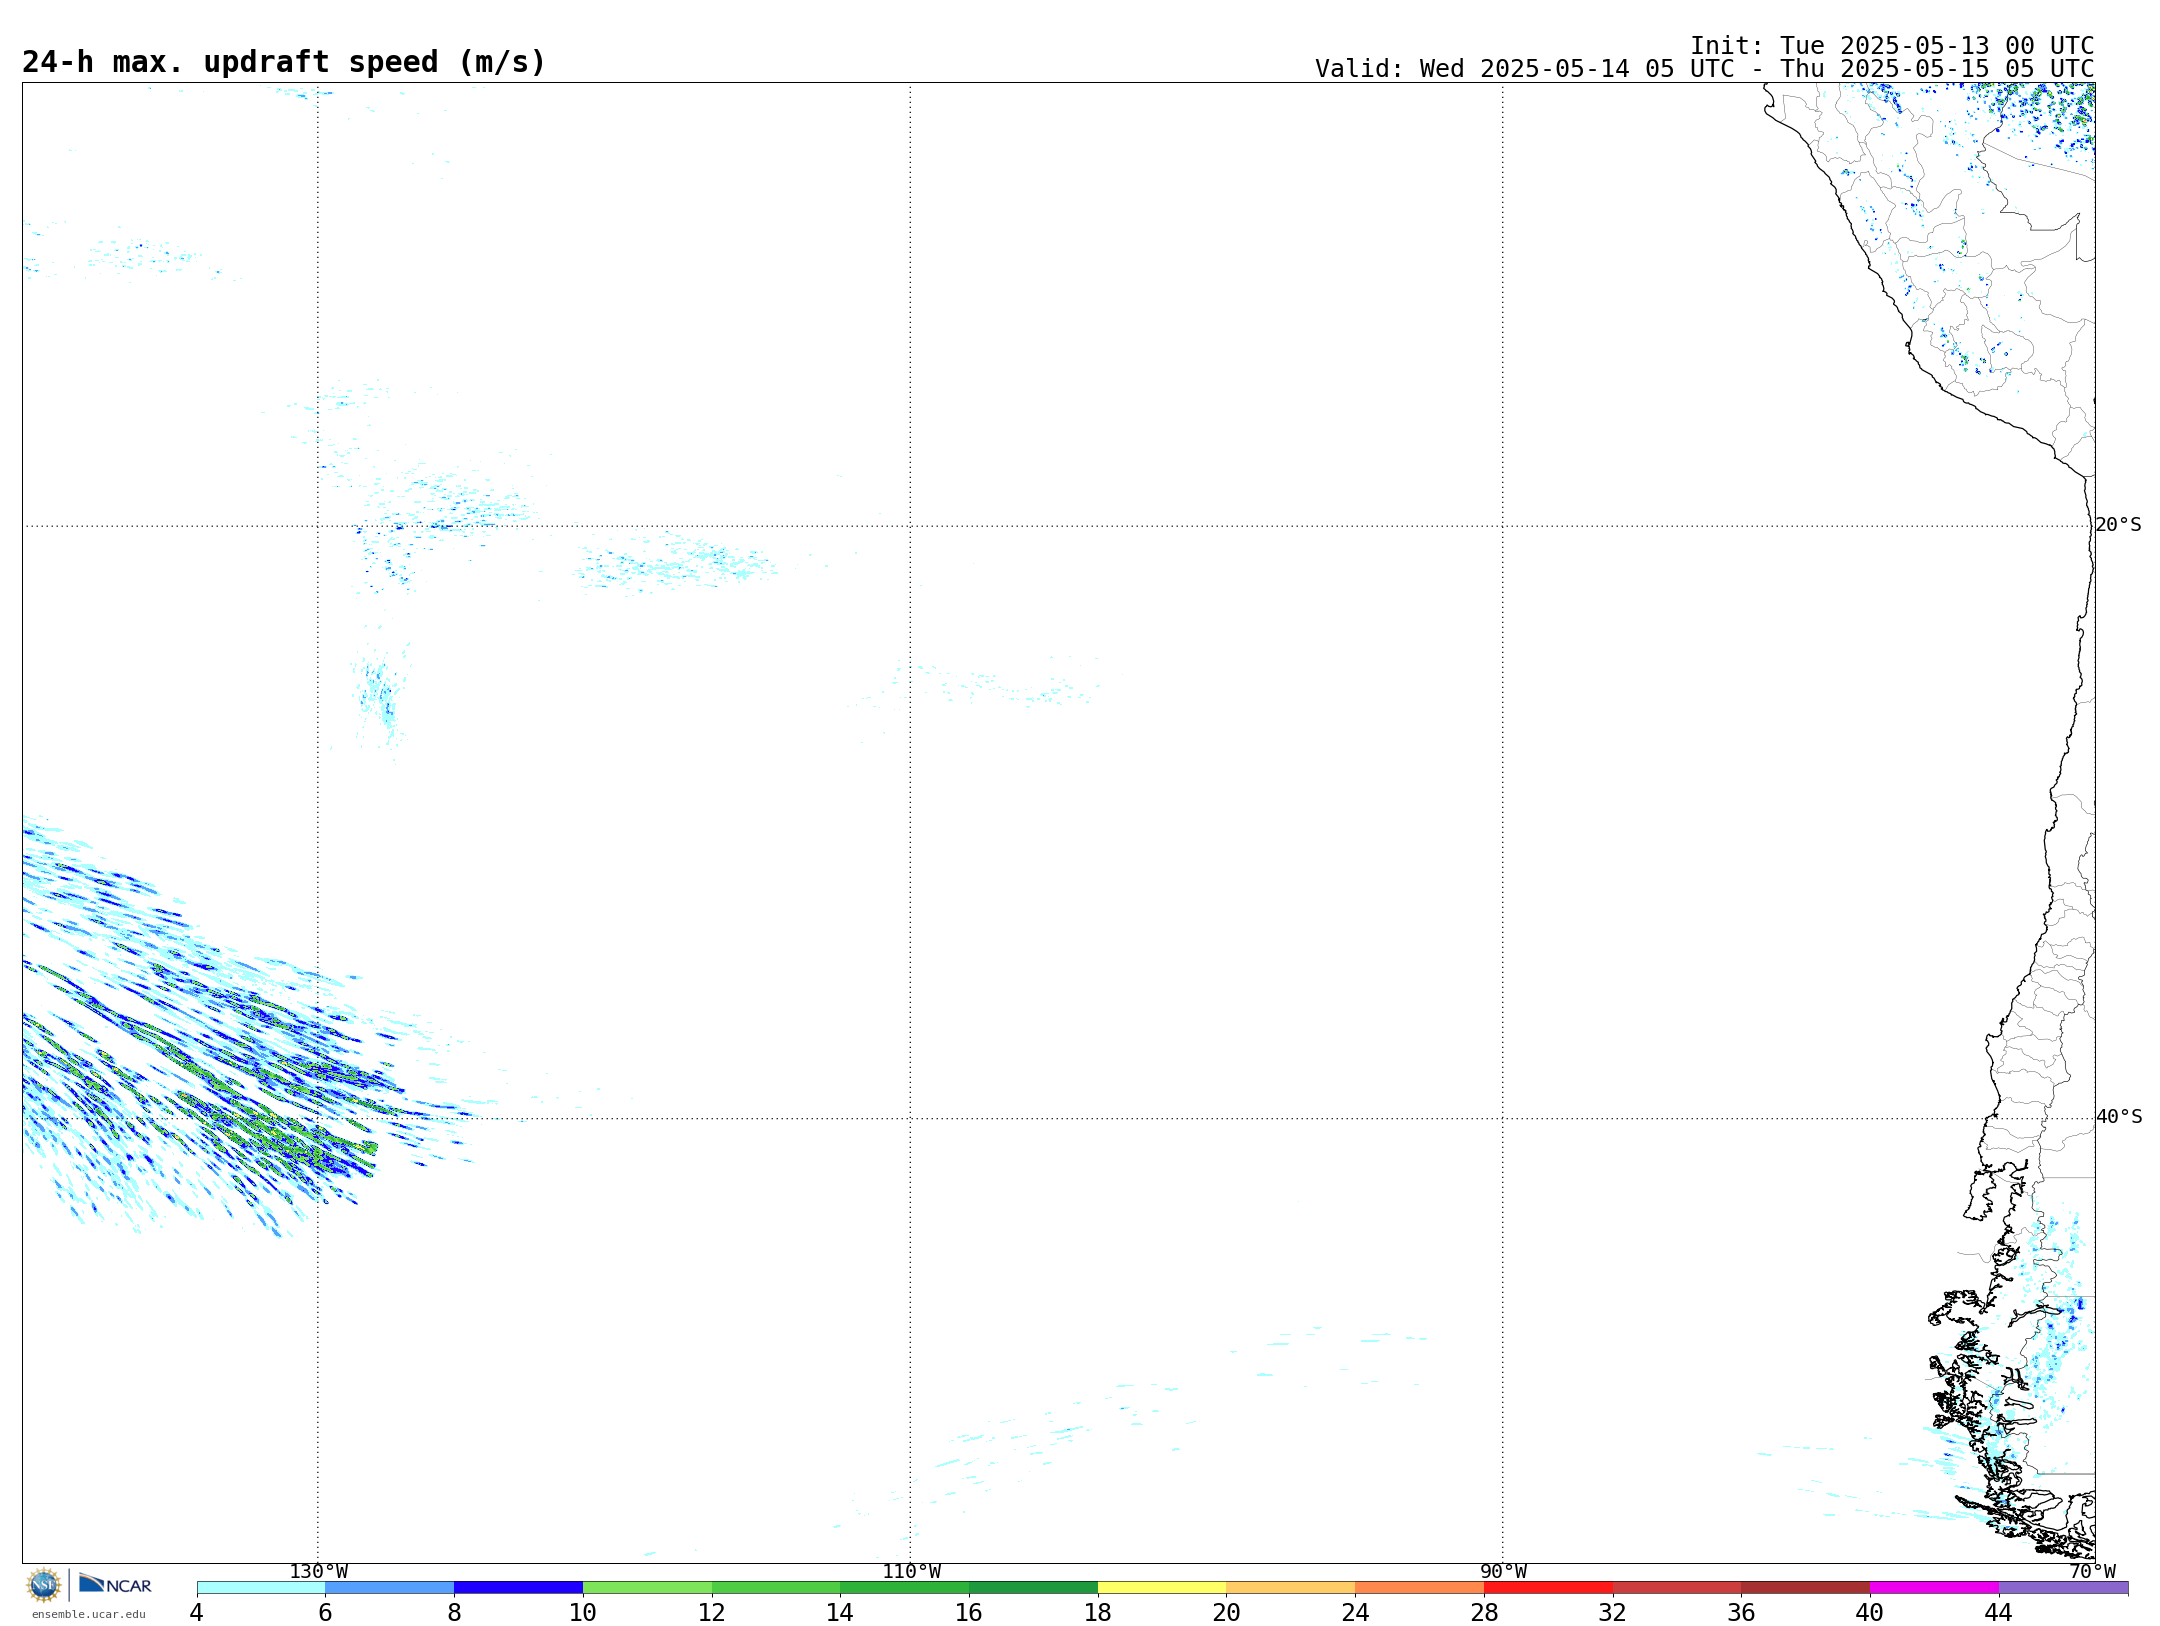Click the 130°W longitude label
The image size is (2160, 1626).
(319, 1572)
